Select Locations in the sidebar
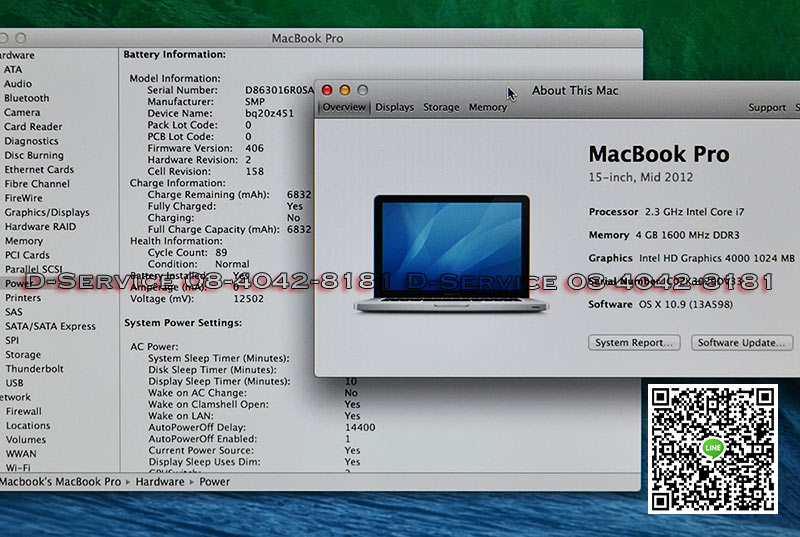800x537 pixels. click(28, 425)
